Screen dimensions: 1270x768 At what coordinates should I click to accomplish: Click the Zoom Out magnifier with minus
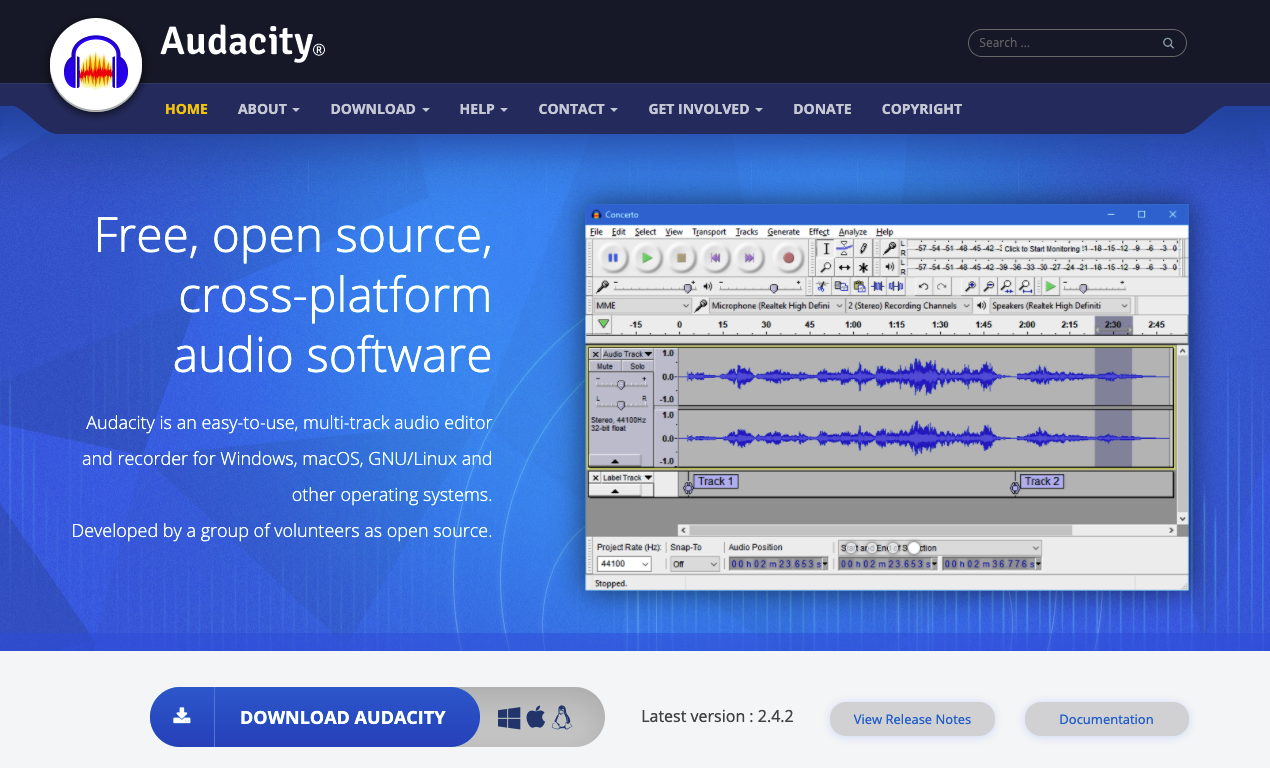click(x=988, y=287)
